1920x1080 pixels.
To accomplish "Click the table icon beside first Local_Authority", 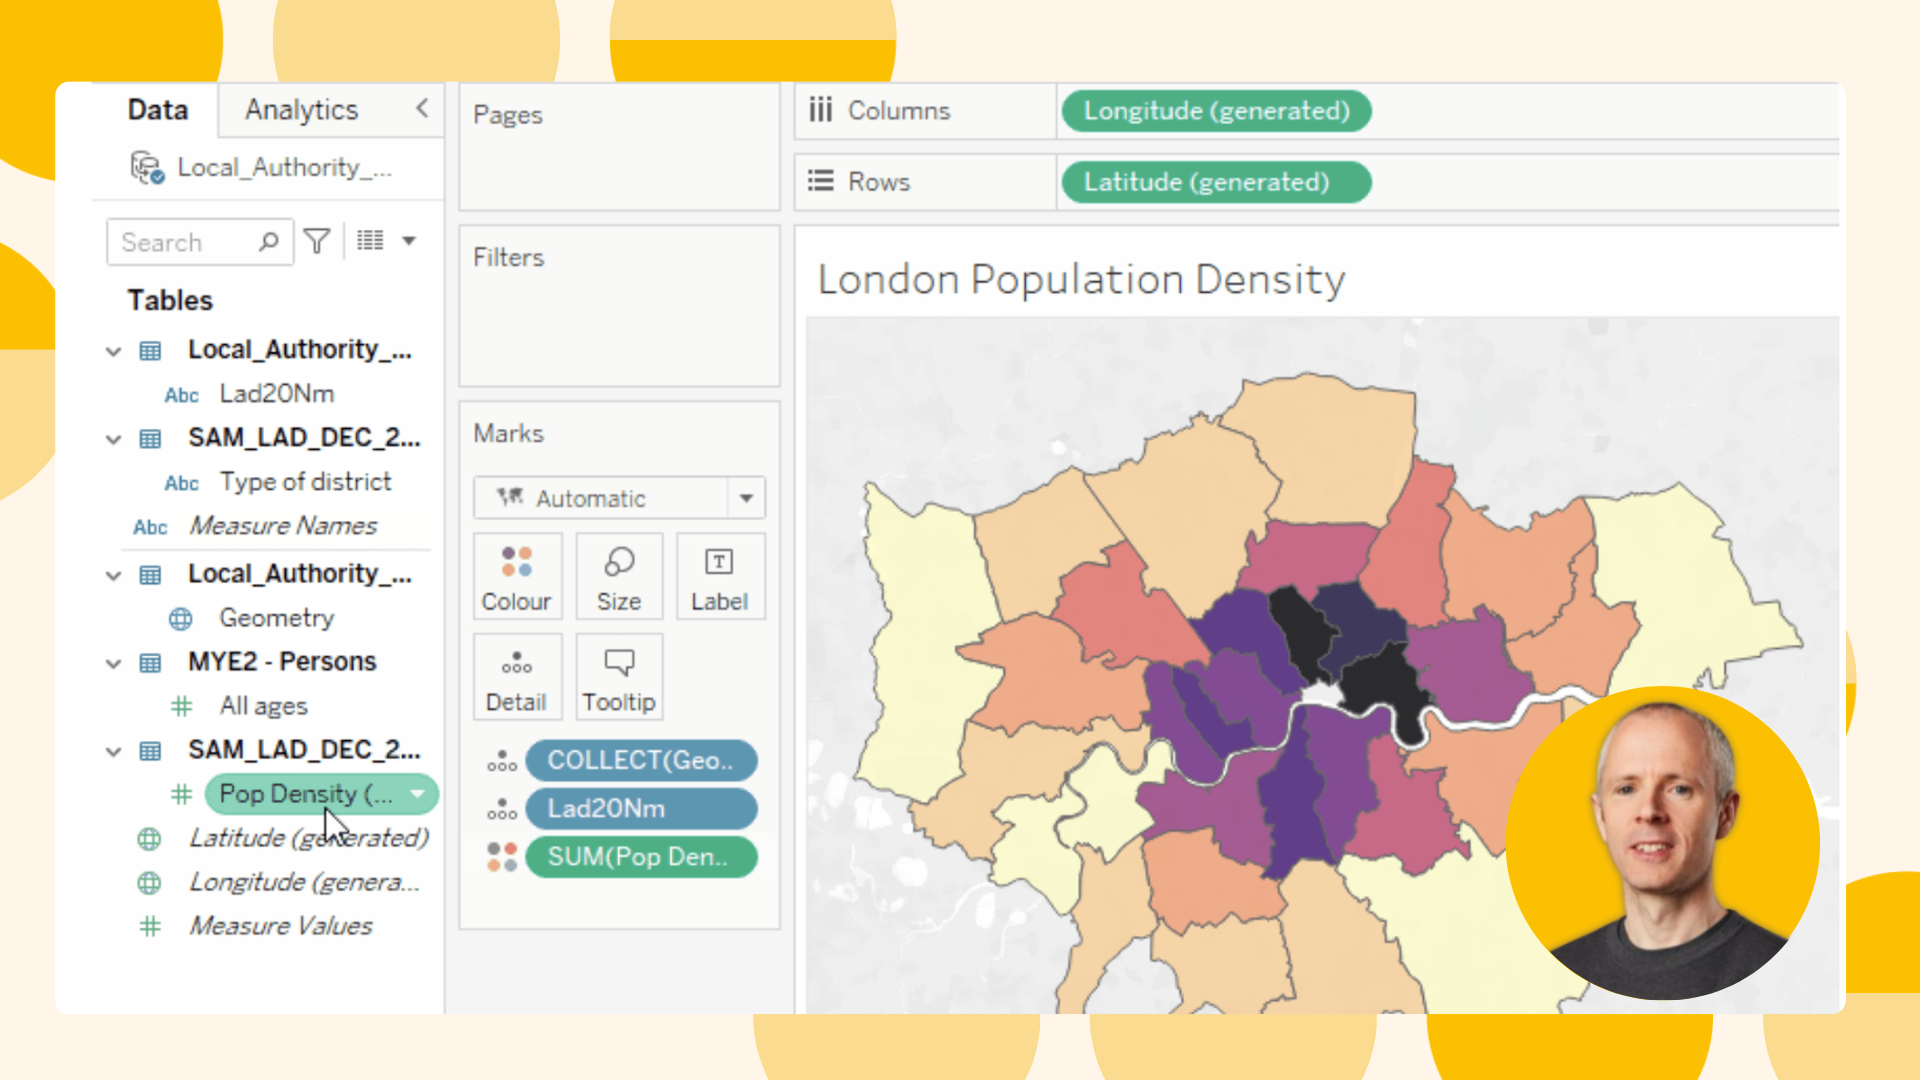I will (150, 351).
